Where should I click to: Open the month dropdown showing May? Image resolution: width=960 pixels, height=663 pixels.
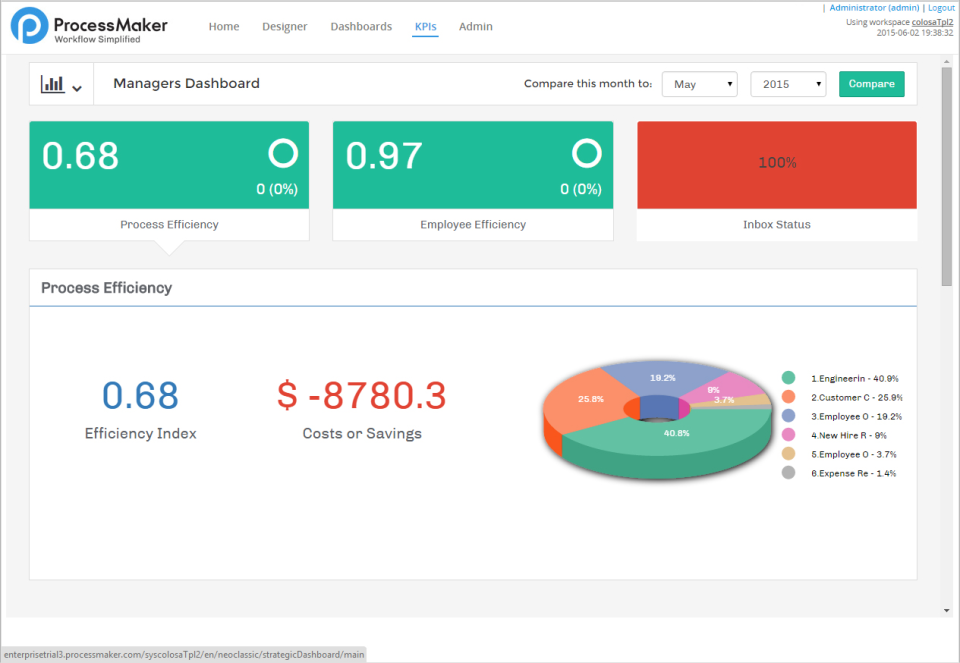pos(699,84)
